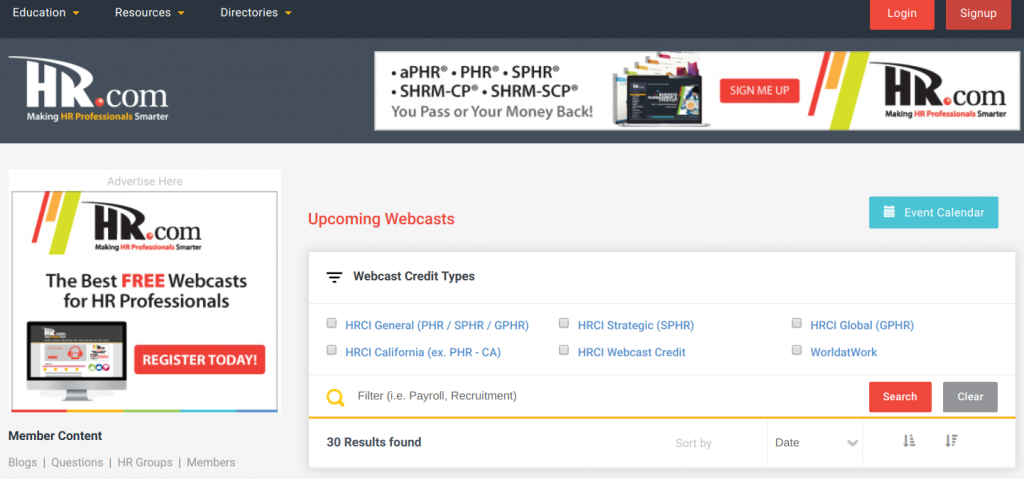The width and height of the screenshot is (1024, 479).
Task: Click SIGN ME UP in banner ad
Action: click(760, 91)
